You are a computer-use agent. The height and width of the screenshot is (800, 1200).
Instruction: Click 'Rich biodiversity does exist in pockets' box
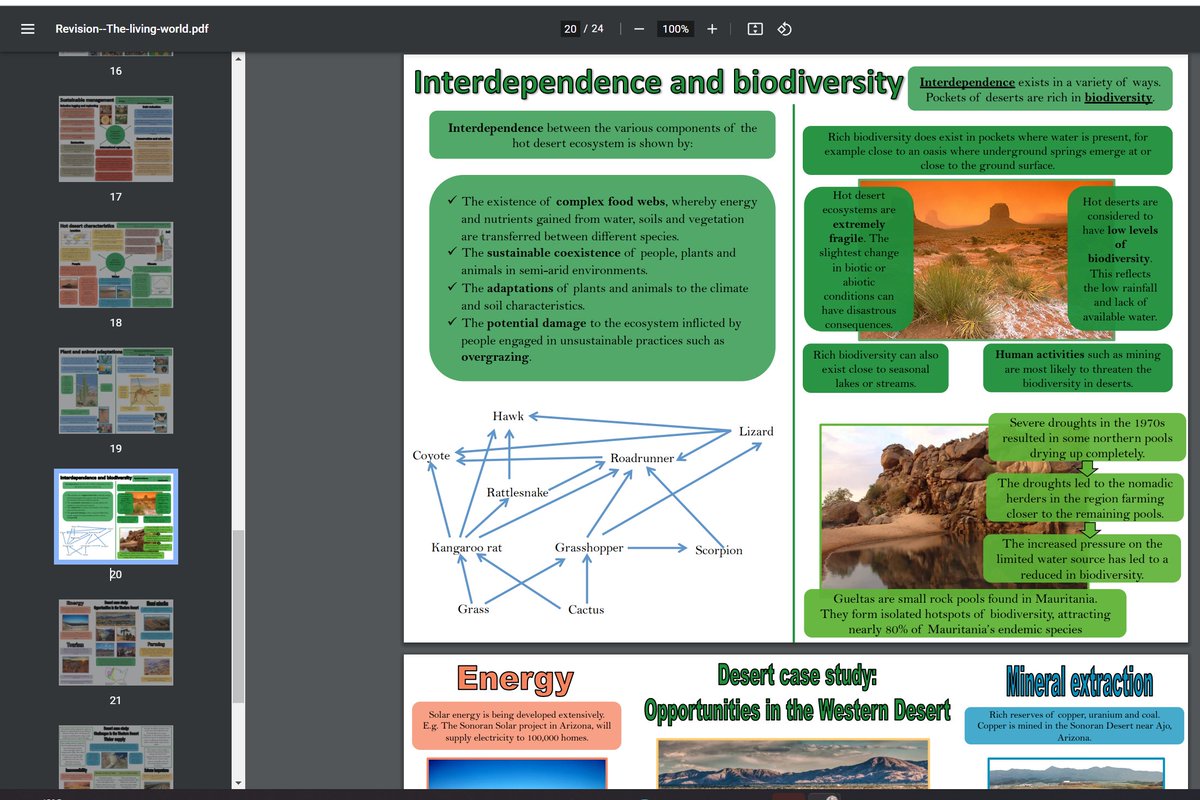coord(986,150)
